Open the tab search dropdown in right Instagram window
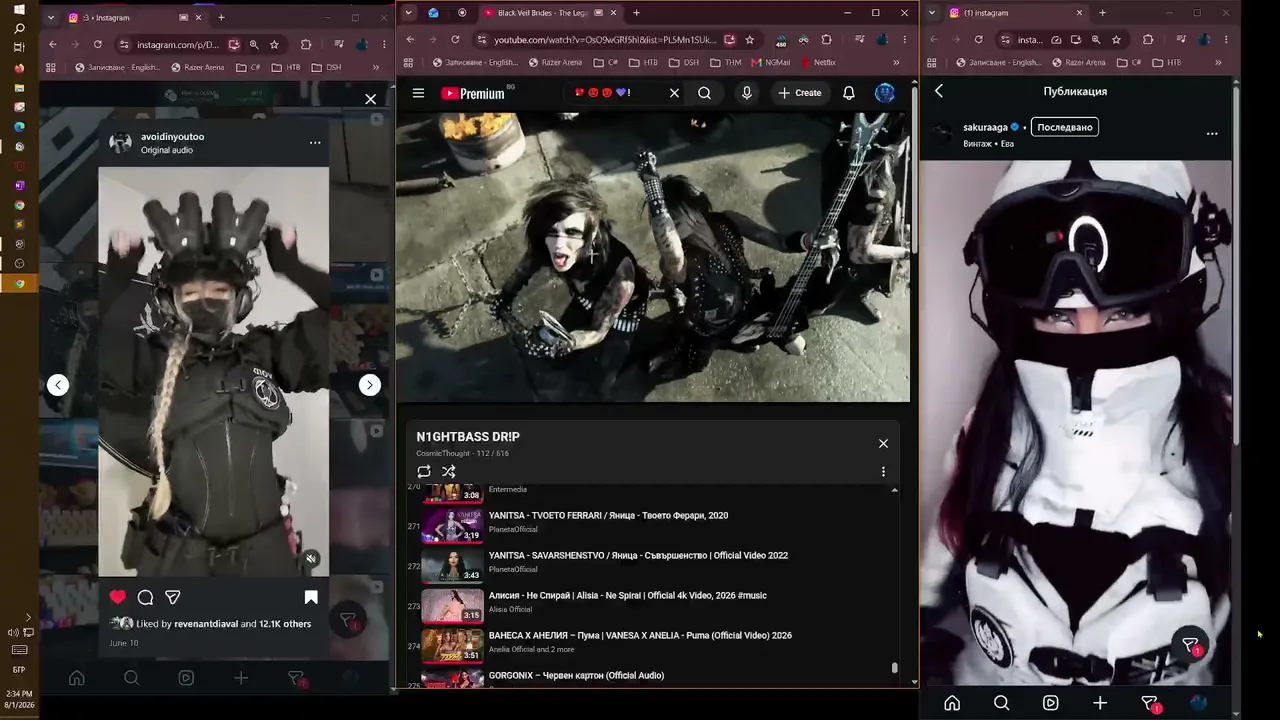The height and width of the screenshot is (720, 1280). [933, 13]
